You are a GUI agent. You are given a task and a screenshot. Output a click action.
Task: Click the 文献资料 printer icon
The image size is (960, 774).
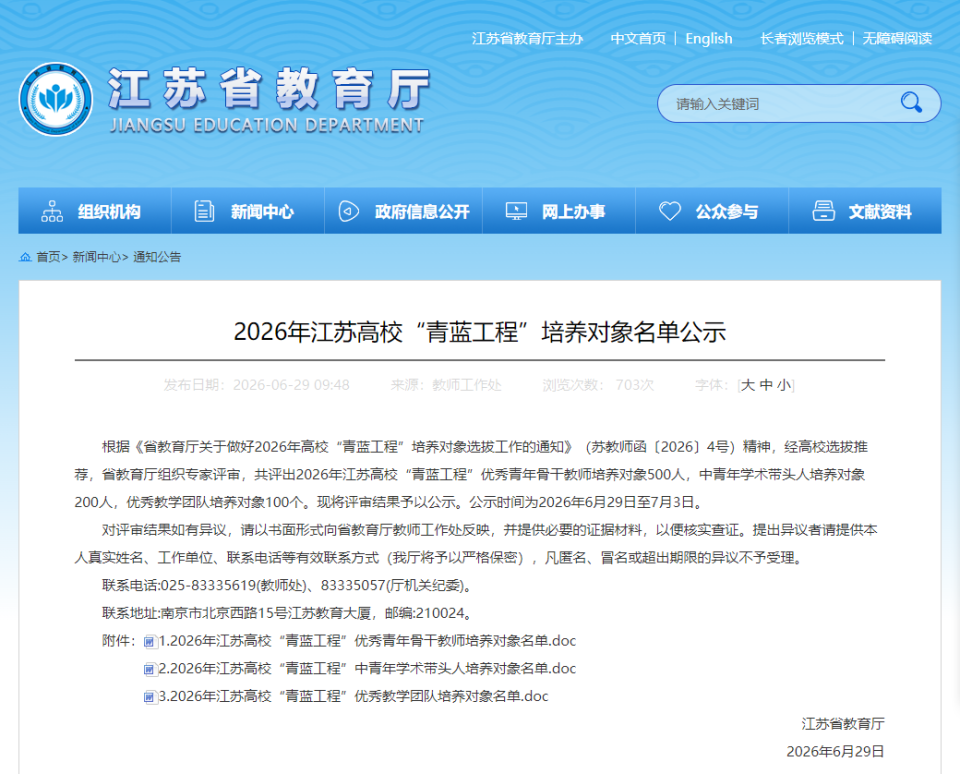823,211
